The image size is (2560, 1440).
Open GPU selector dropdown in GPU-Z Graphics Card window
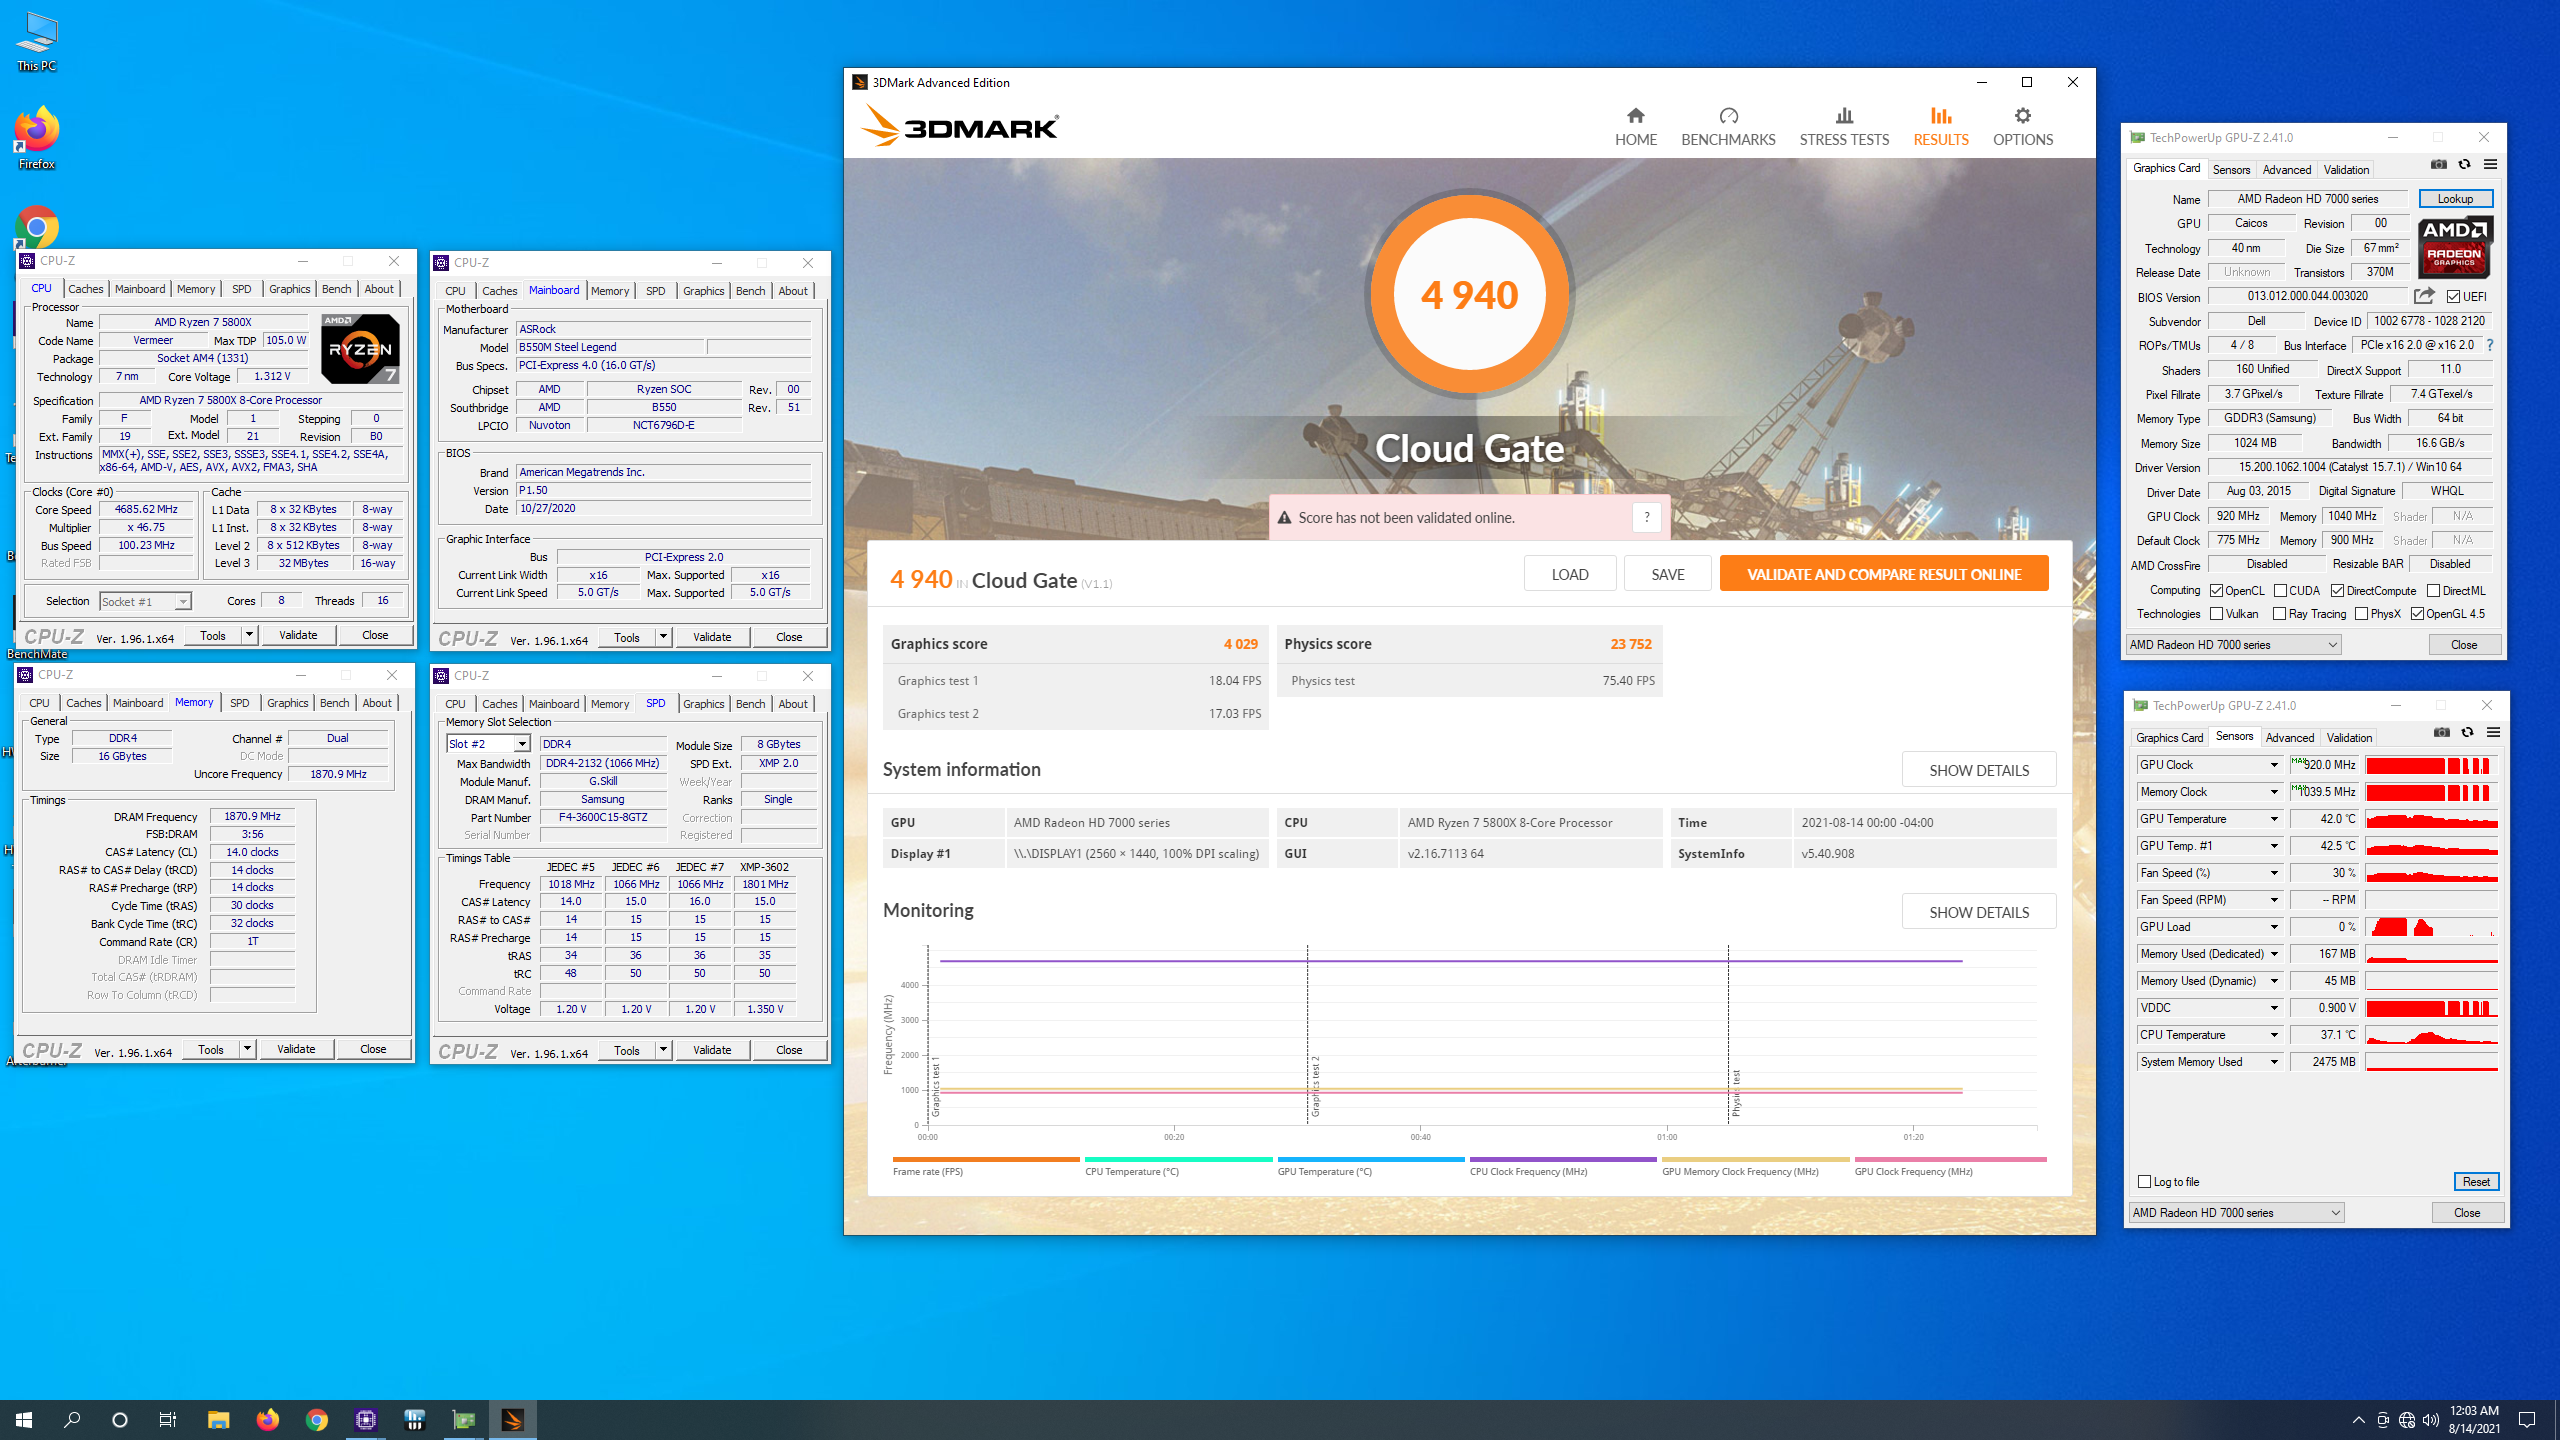pos(2233,645)
